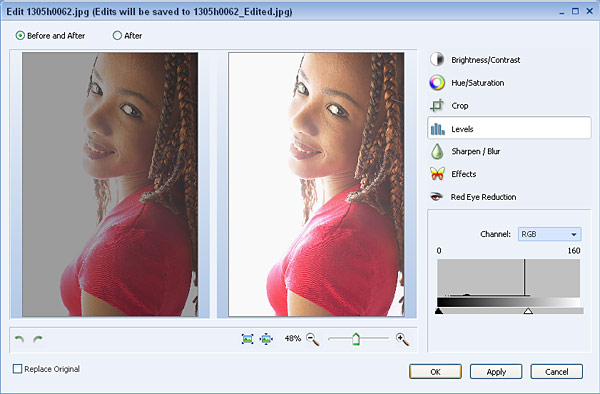Select the Levels option
Image resolution: width=600 pixels, height=394 pixels.
pos(509,128)
